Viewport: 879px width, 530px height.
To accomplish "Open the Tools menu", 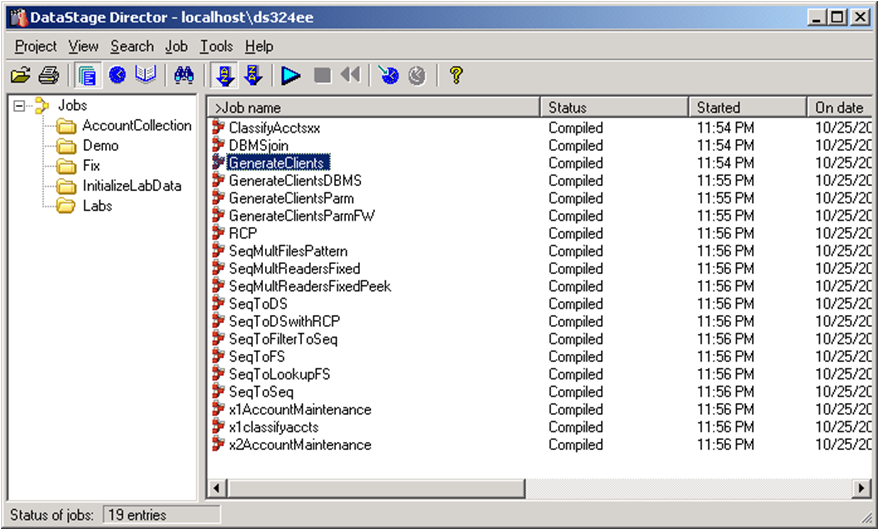I will coord(216,46).
